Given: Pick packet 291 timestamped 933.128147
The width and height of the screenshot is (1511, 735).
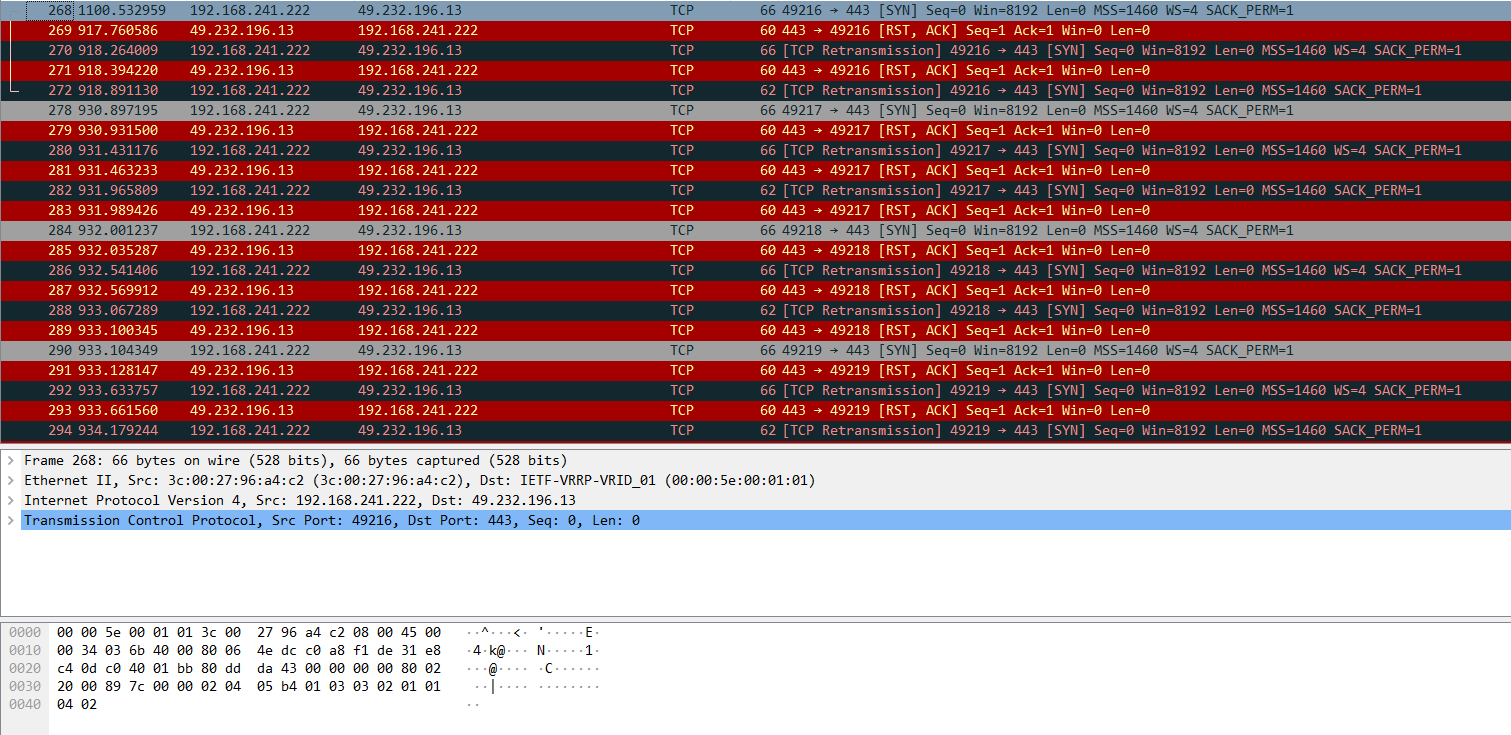Looking at the screenshot, I should tap(755, 370).
